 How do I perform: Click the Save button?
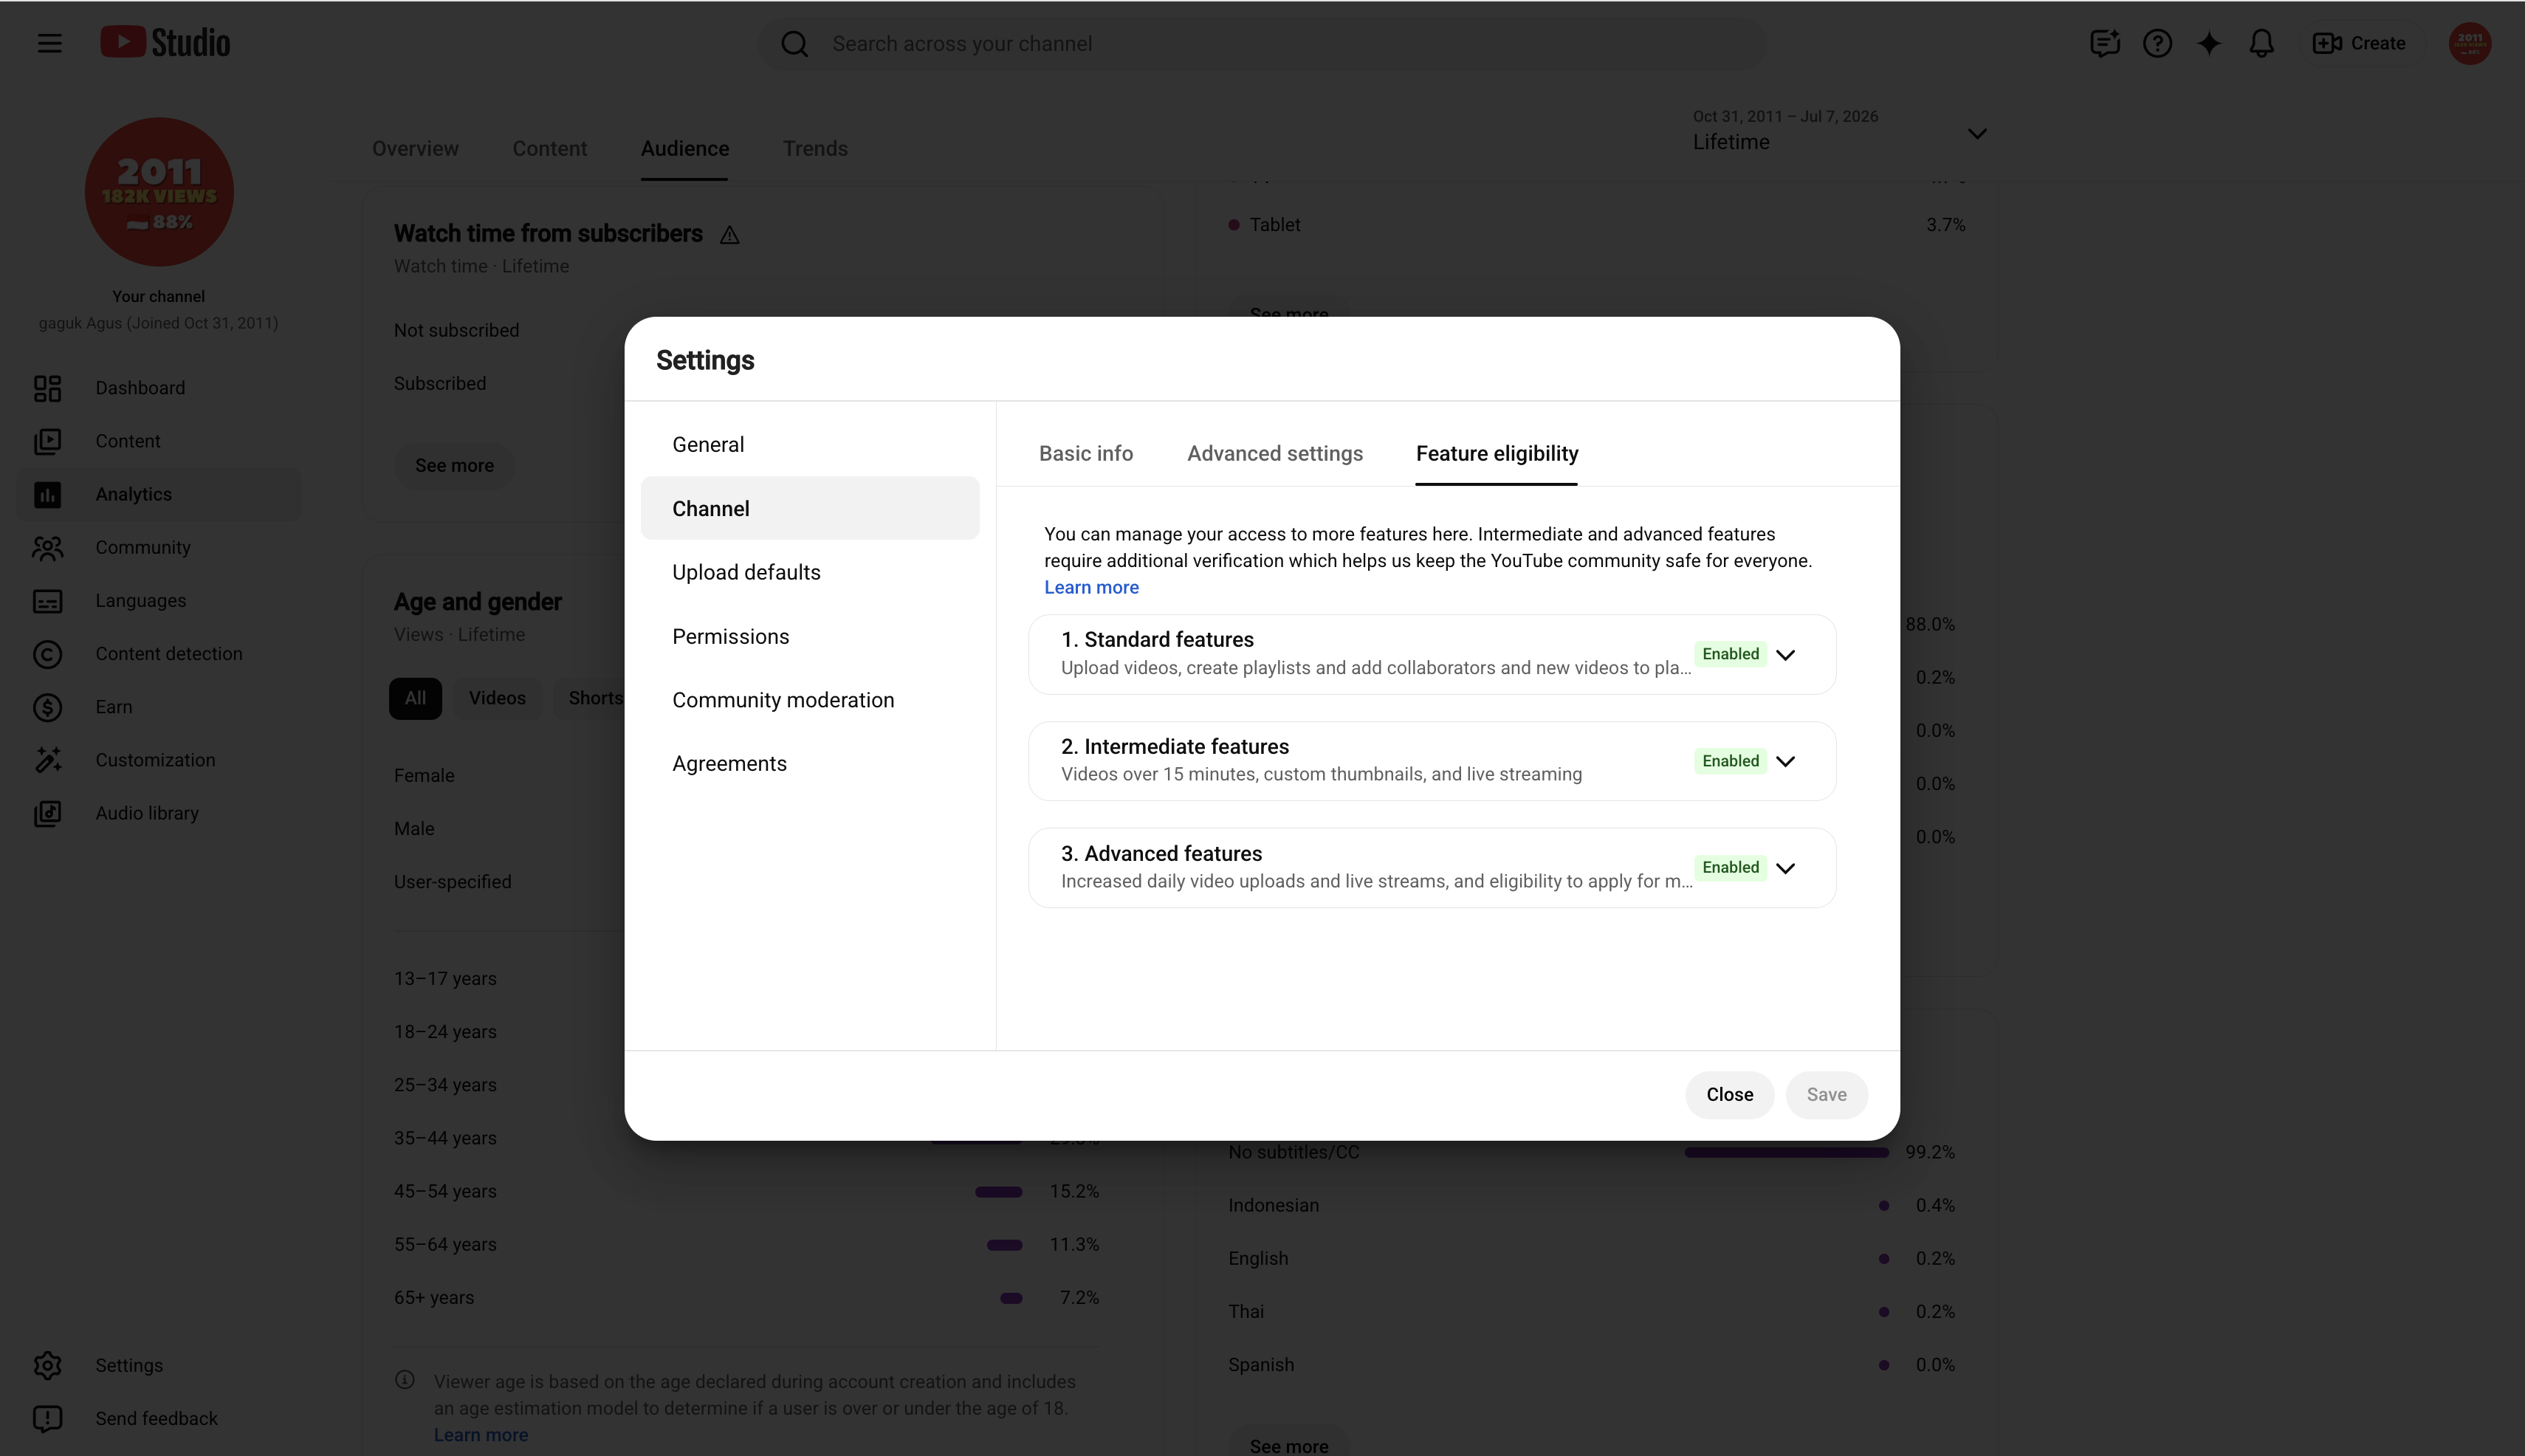point(1826,1094)
